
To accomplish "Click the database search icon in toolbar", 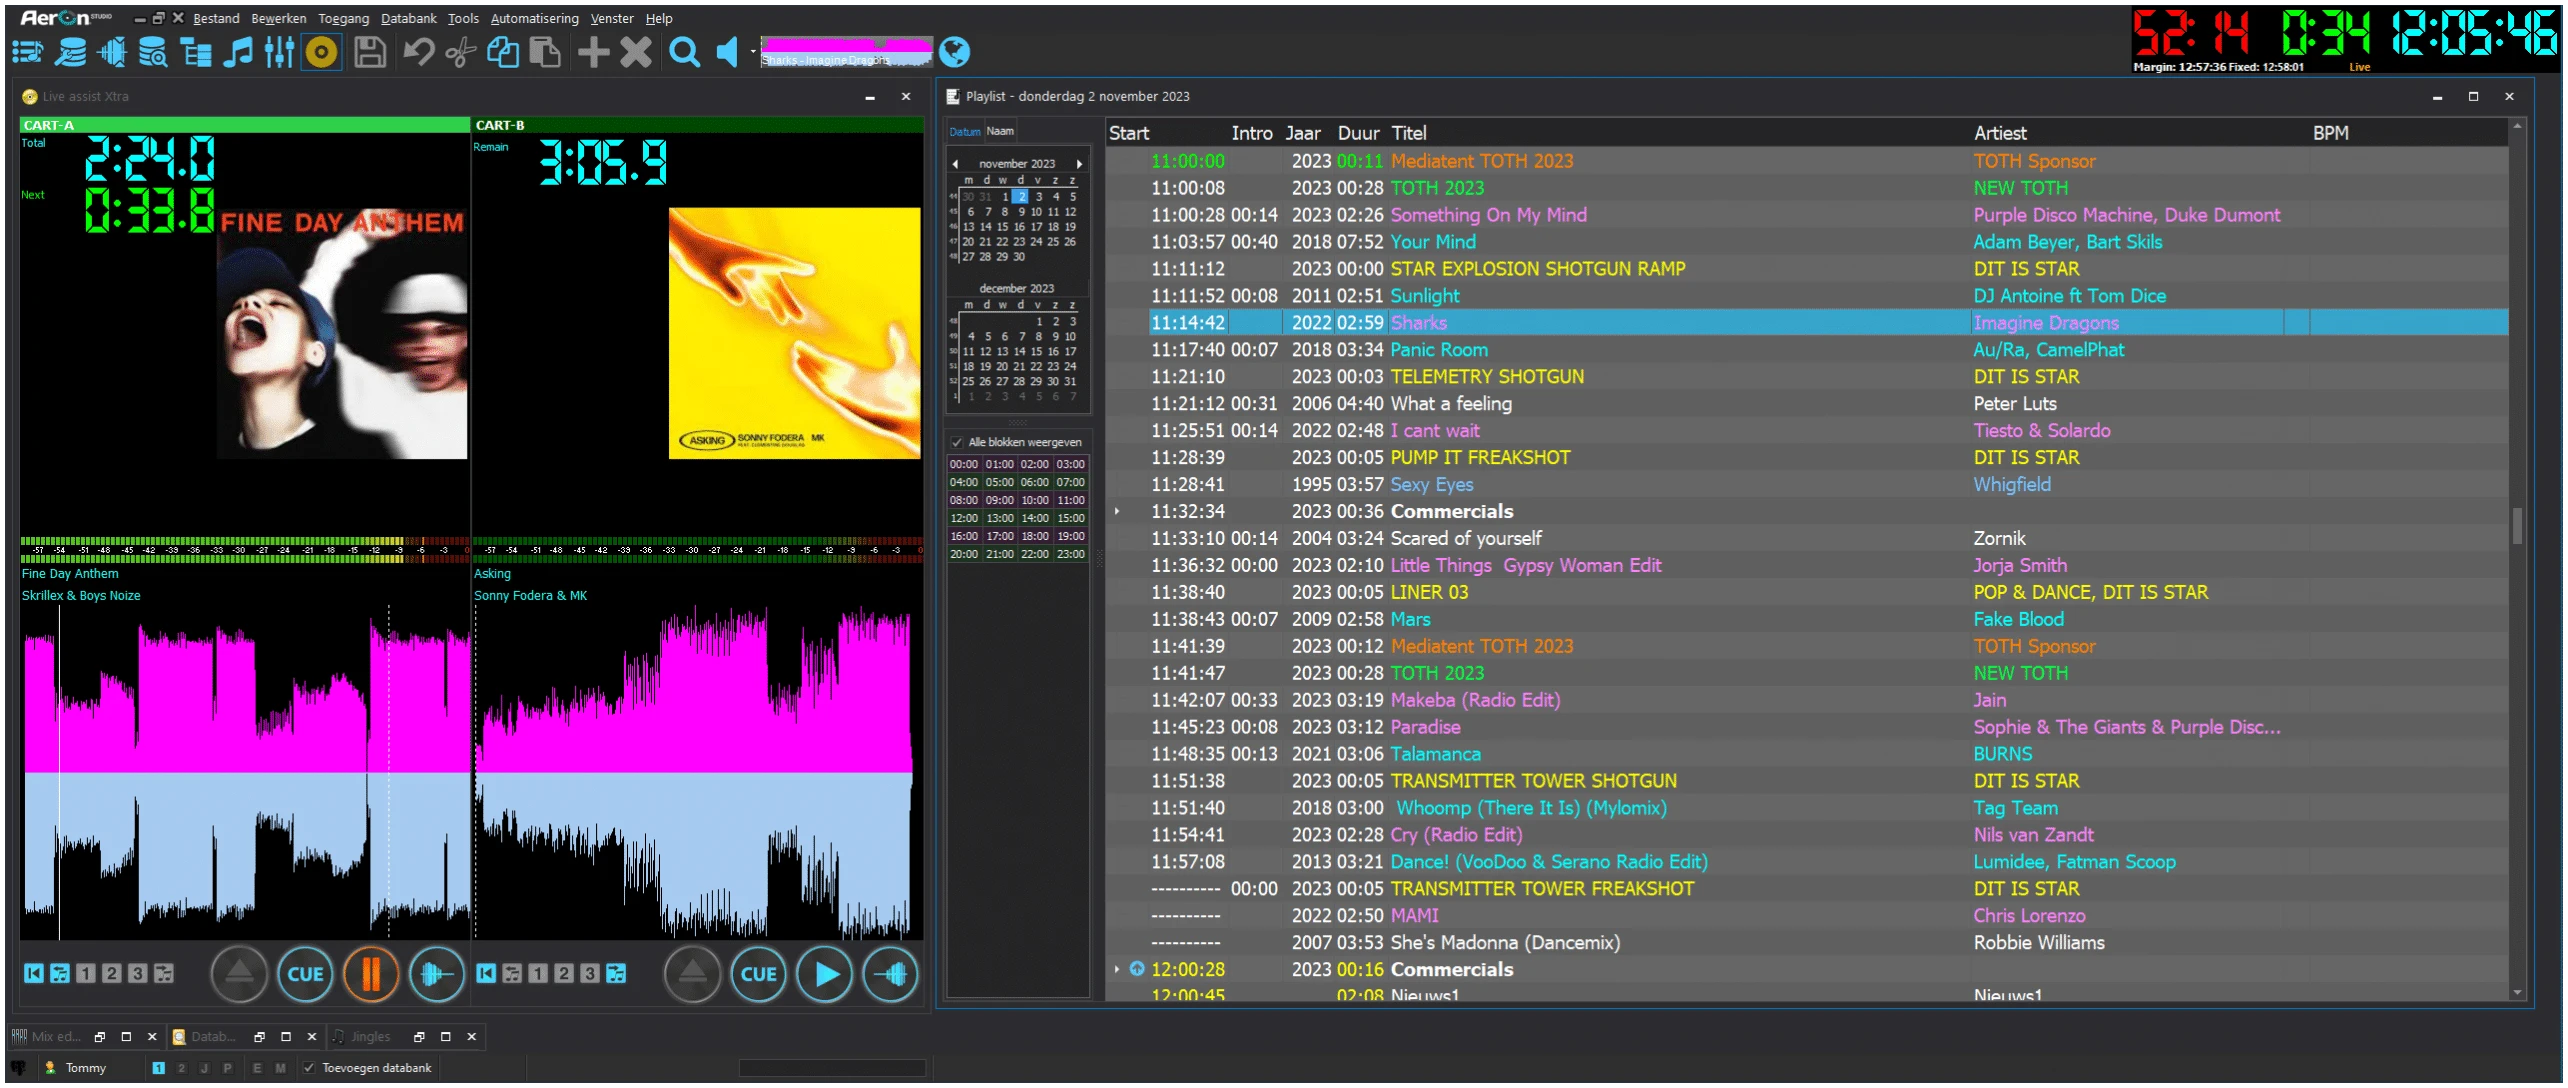I will [153, 52].
